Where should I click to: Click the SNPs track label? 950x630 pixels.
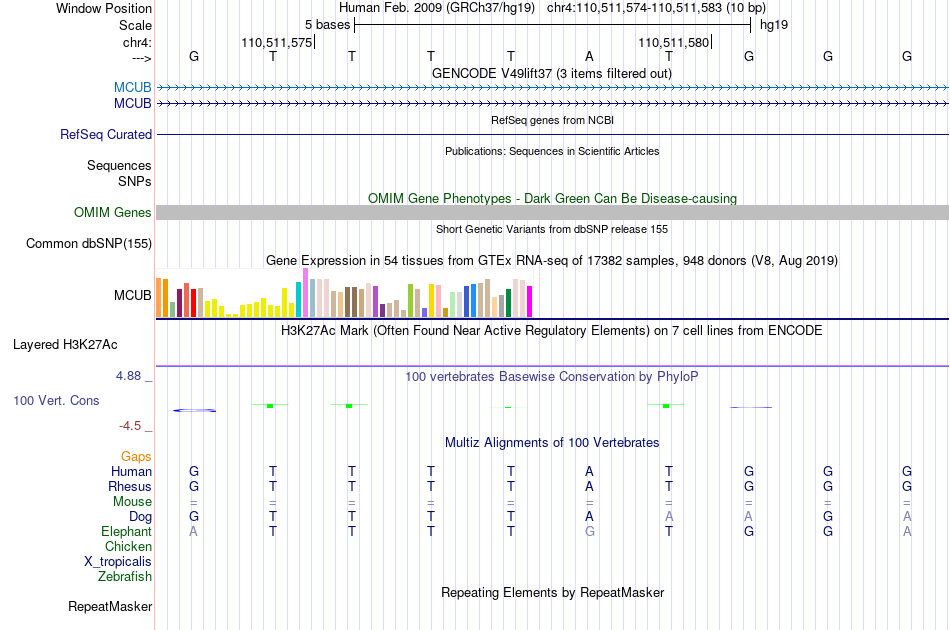pos(135,181)
